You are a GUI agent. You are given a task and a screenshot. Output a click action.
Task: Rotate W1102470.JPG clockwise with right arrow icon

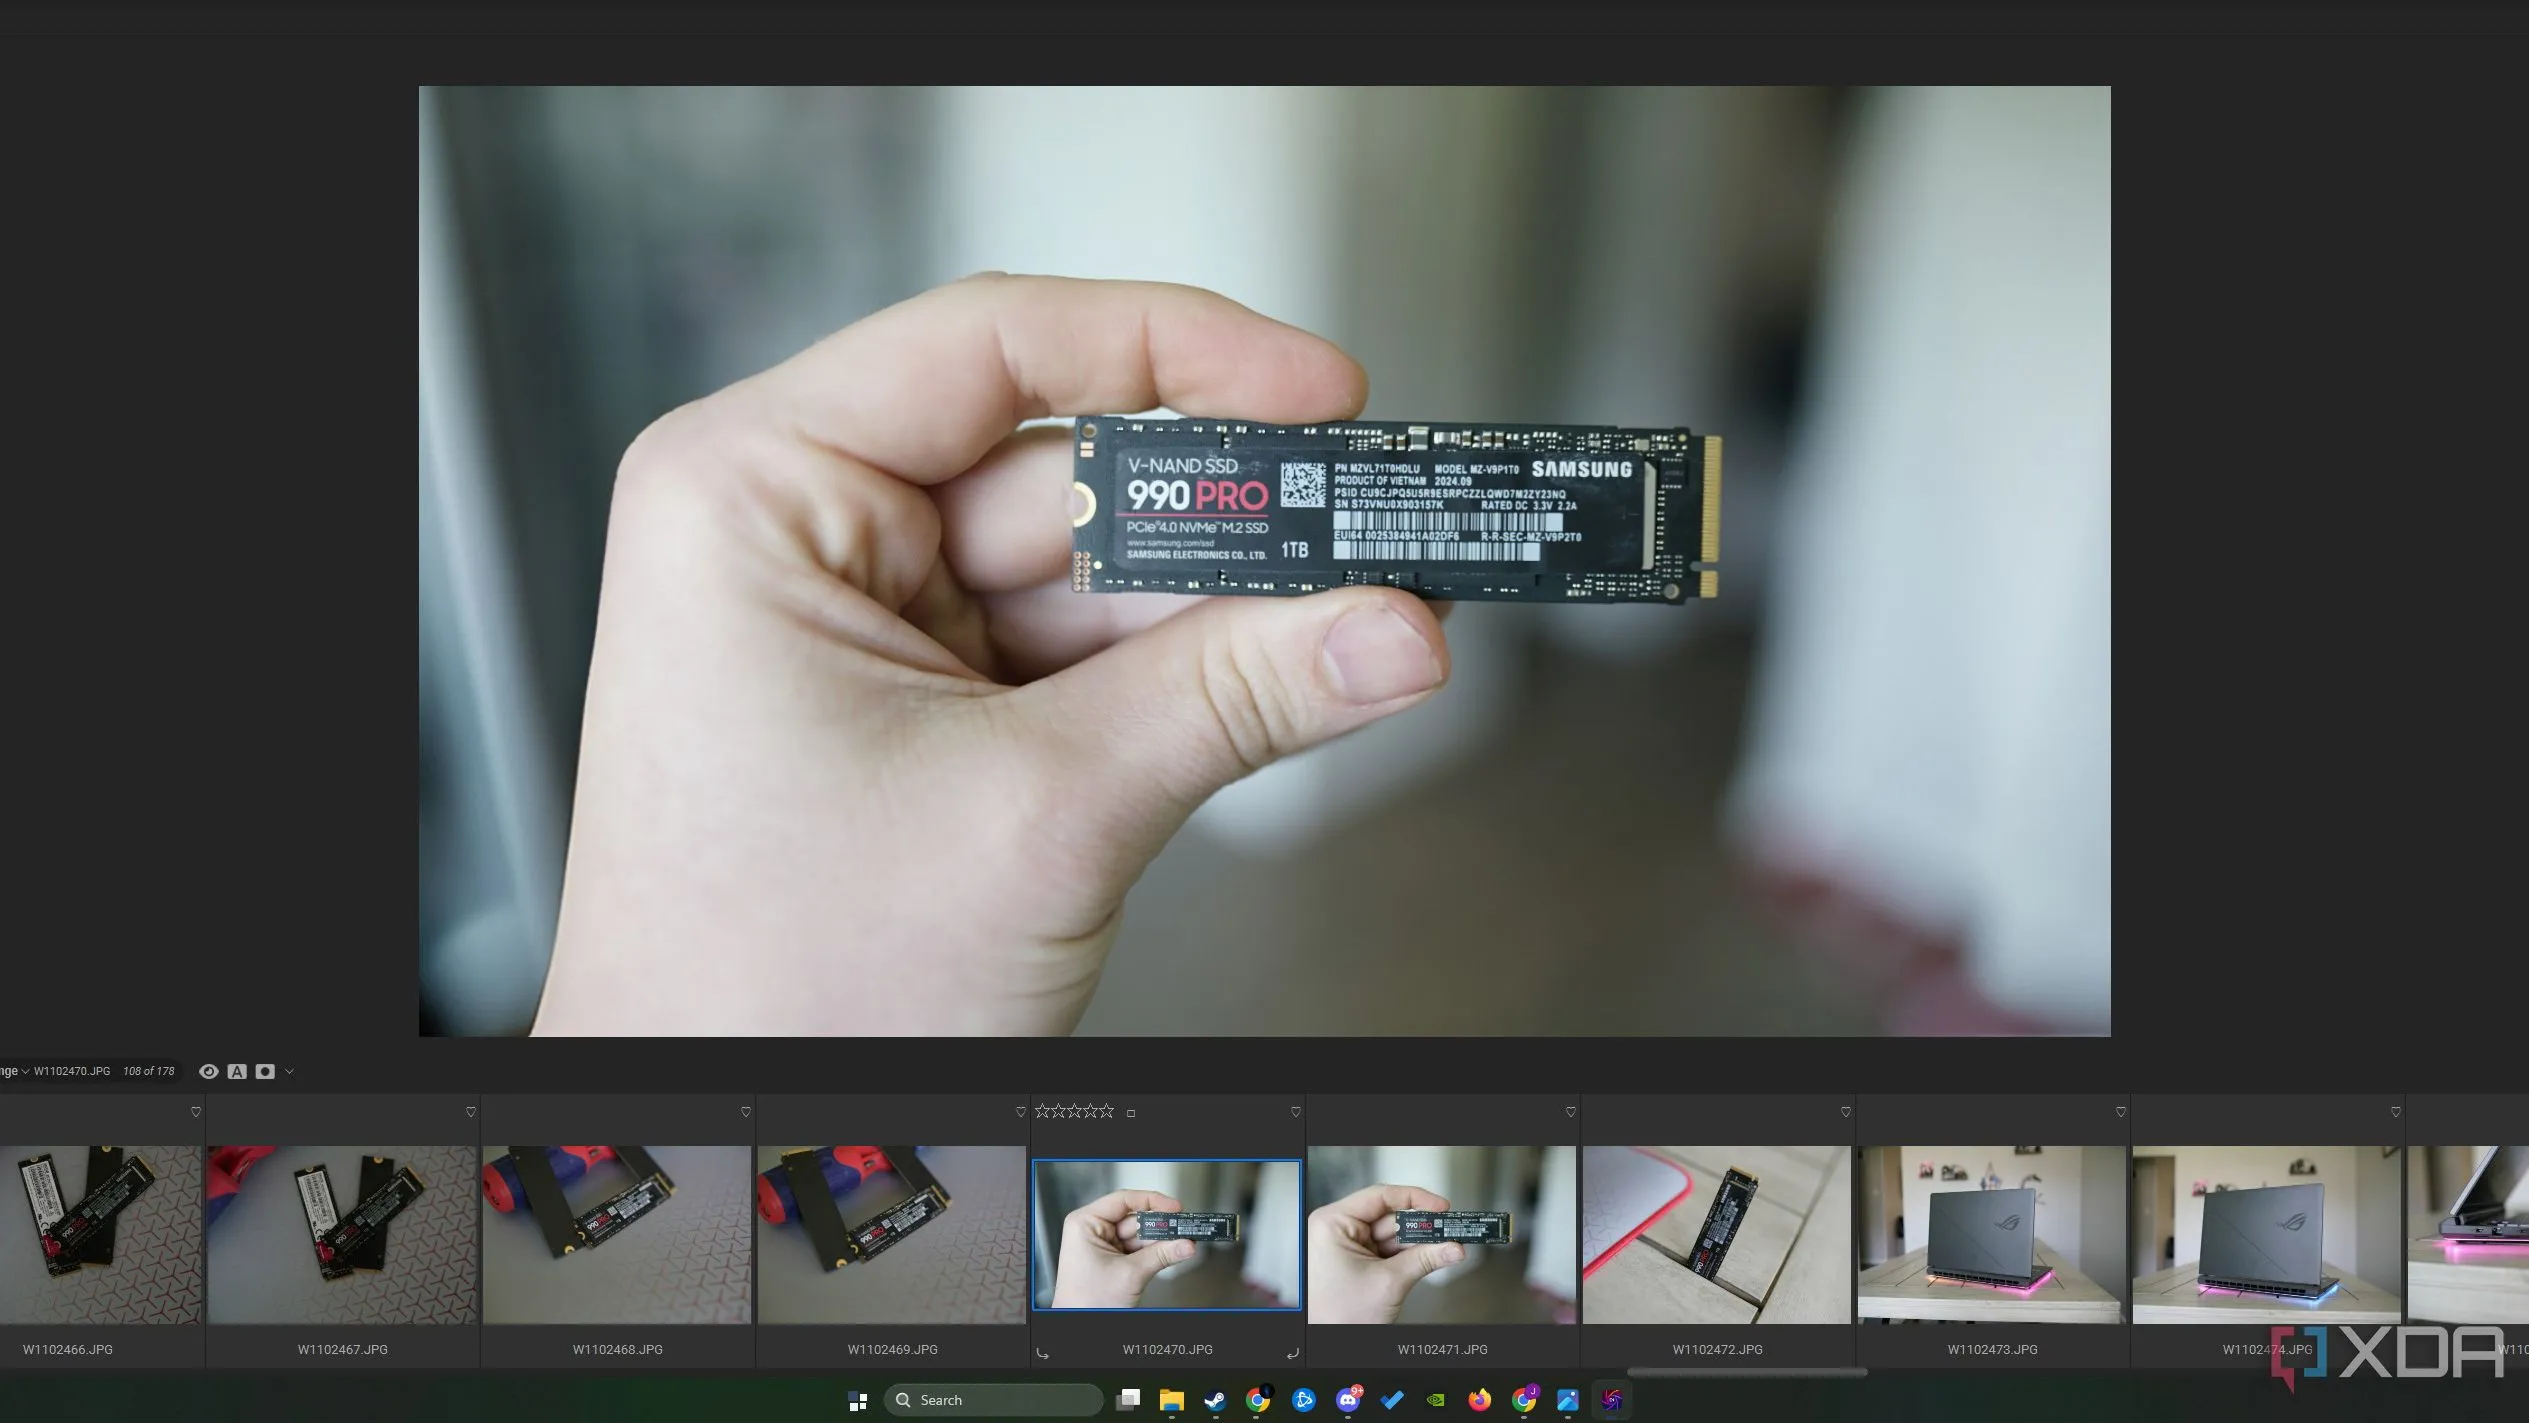(x=1292, y=1353)
